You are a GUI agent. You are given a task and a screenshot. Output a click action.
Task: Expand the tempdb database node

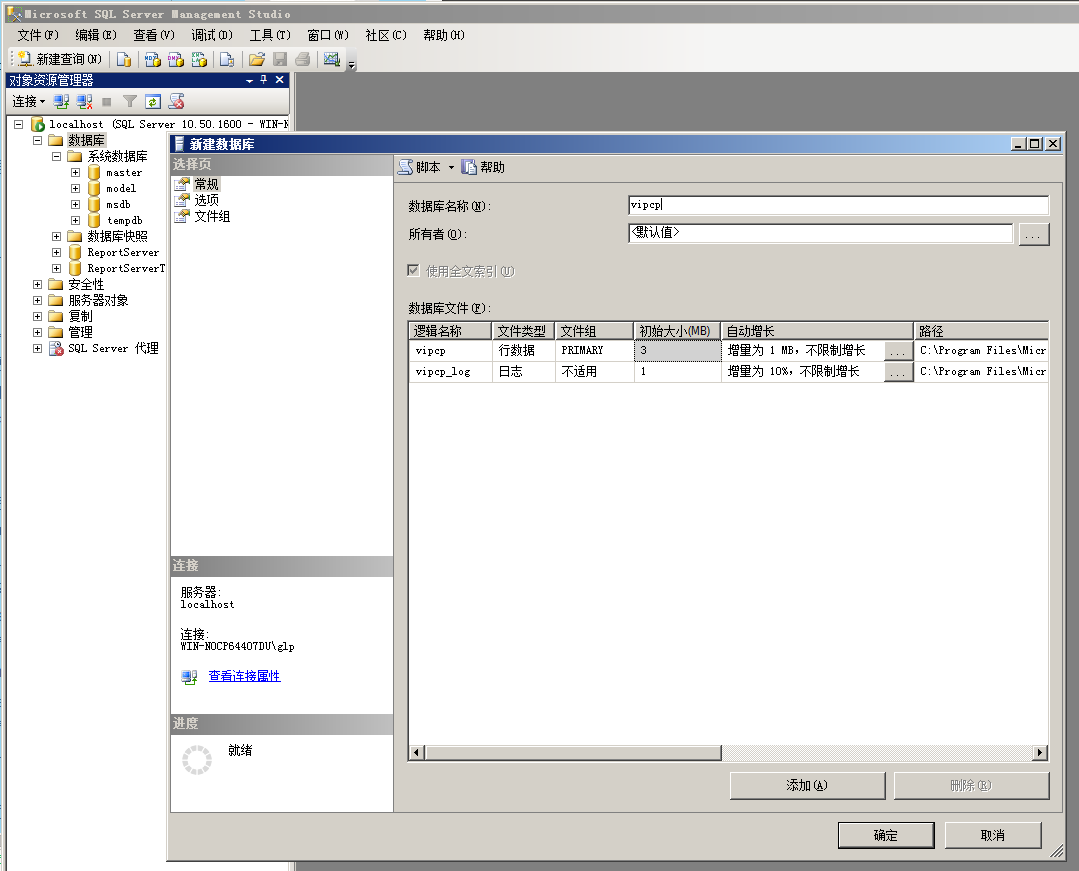(x=76, y=220)
